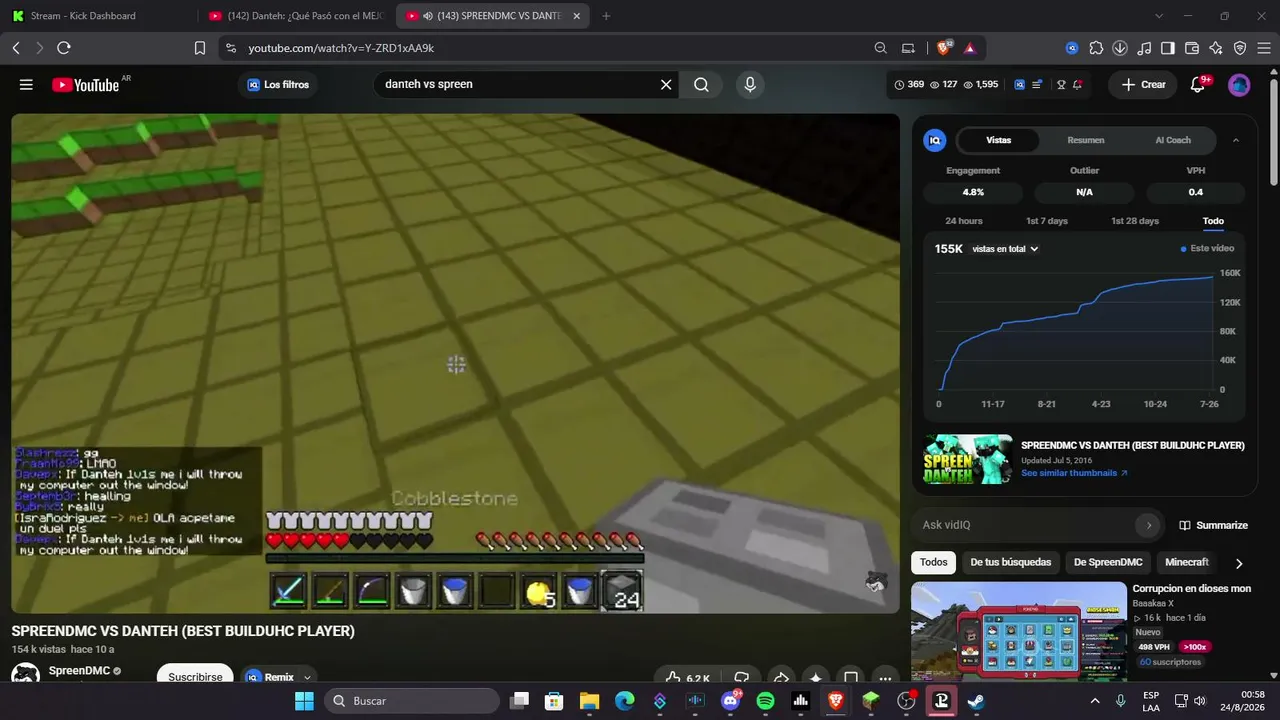This screenshot has width=1280, height=720.
Task: Open Brave Leo AI sparkle icon
Action: point(1216,48)
